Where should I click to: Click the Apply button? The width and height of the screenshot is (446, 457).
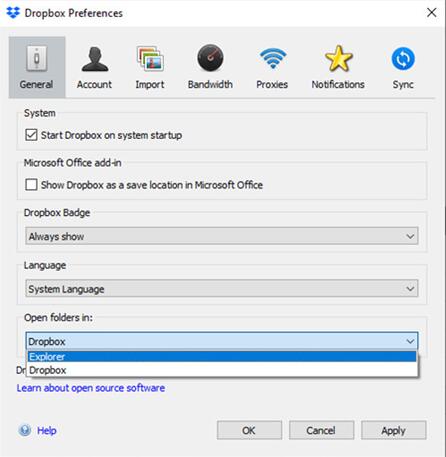point(394,430)
